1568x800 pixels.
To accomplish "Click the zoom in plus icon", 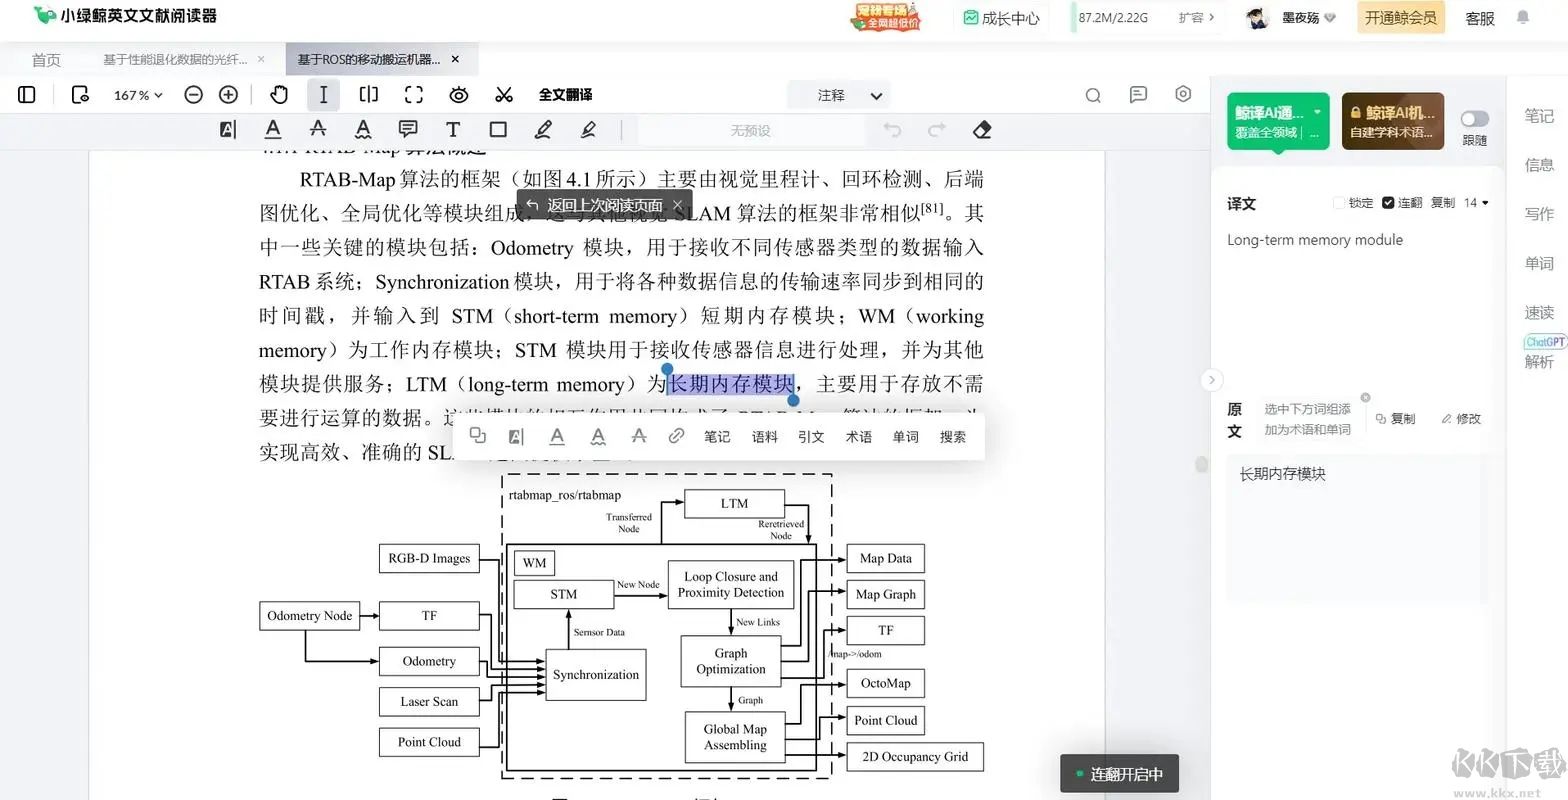I will pyautogui.click(x=228, y=95).
